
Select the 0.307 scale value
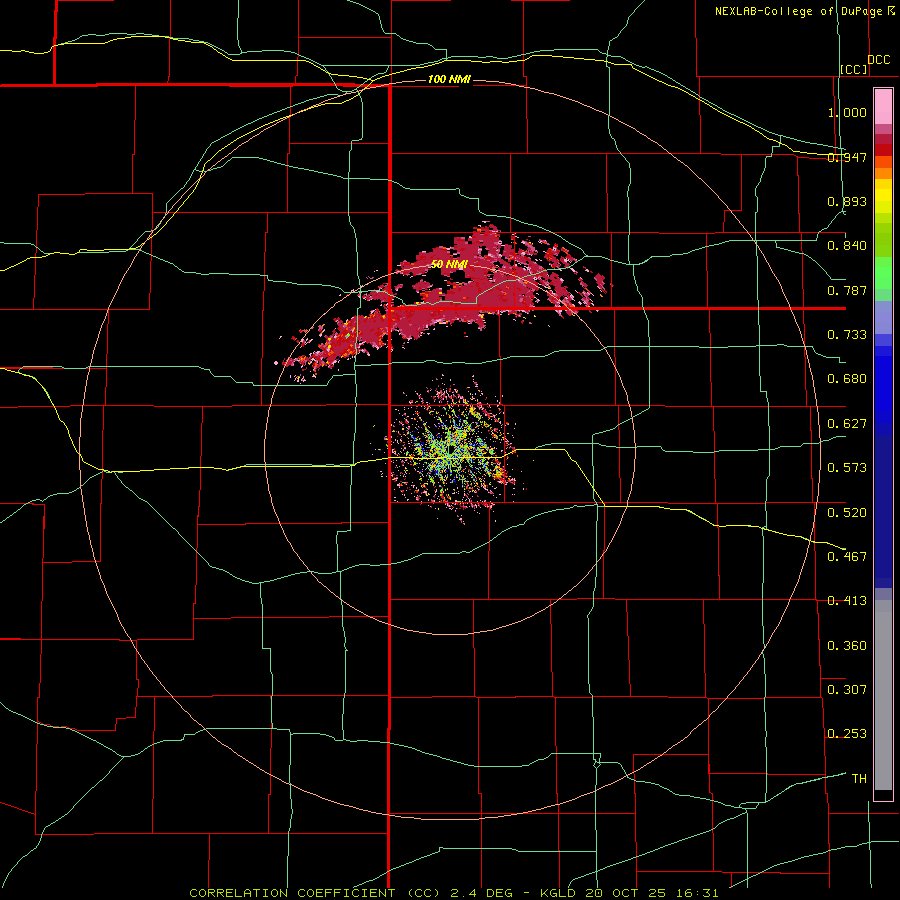847,690
